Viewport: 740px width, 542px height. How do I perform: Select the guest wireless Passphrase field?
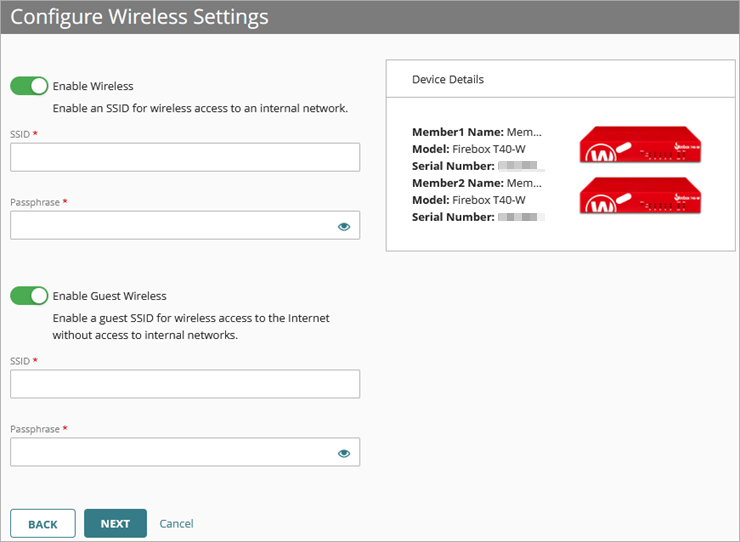pyautogui.click(x=170, y=453)
